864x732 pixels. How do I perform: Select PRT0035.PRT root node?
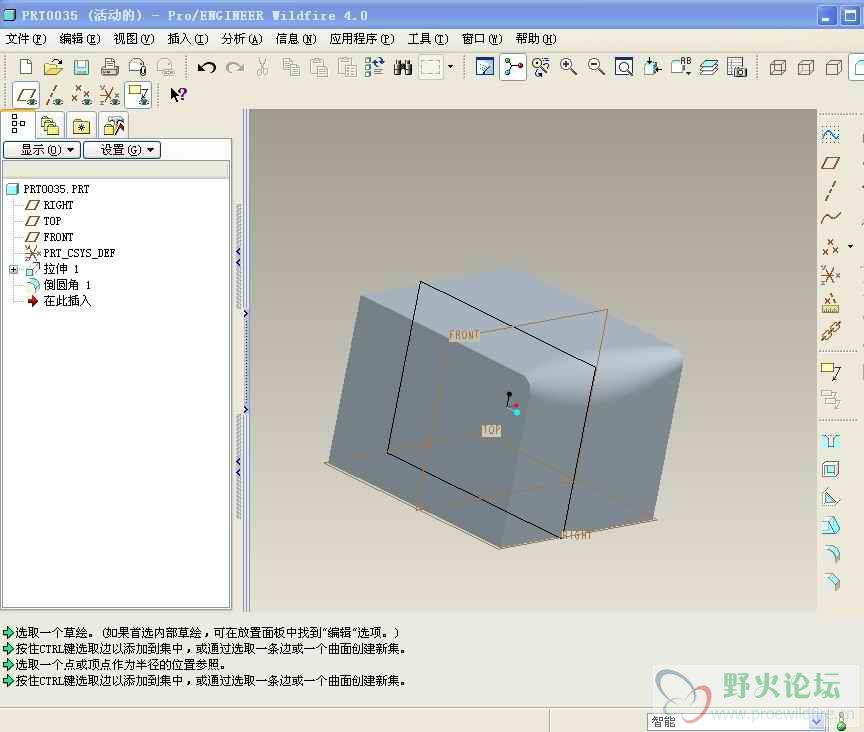click(x=56, y=189)
